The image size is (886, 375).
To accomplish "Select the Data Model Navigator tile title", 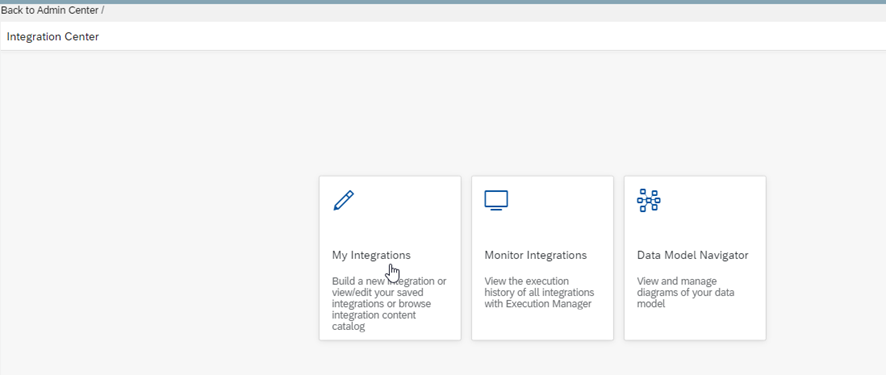I will [693, 255].
